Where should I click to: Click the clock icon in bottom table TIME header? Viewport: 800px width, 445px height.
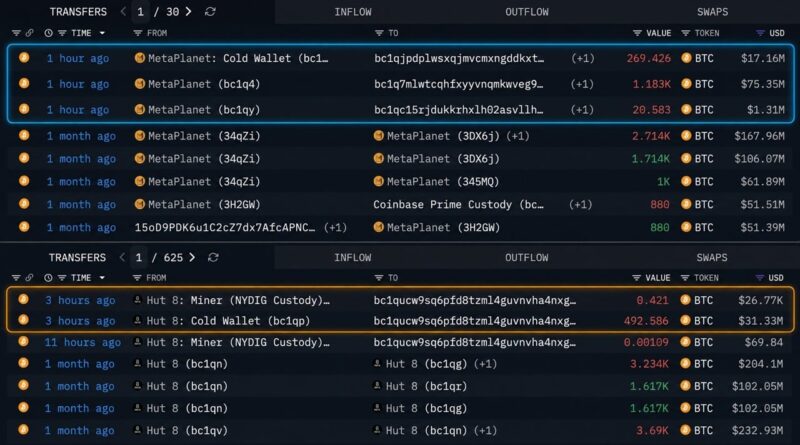pyautogui.click(x=48, y=278)
